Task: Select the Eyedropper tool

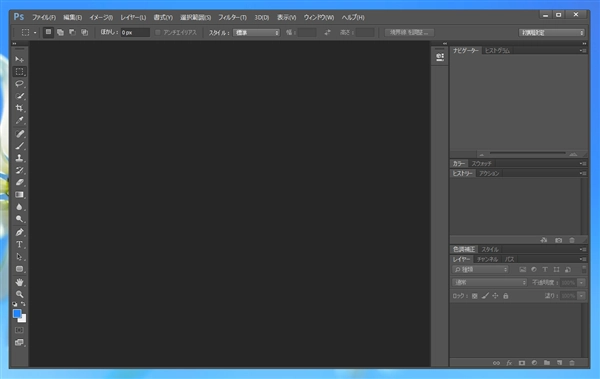Action: [19, 121]
